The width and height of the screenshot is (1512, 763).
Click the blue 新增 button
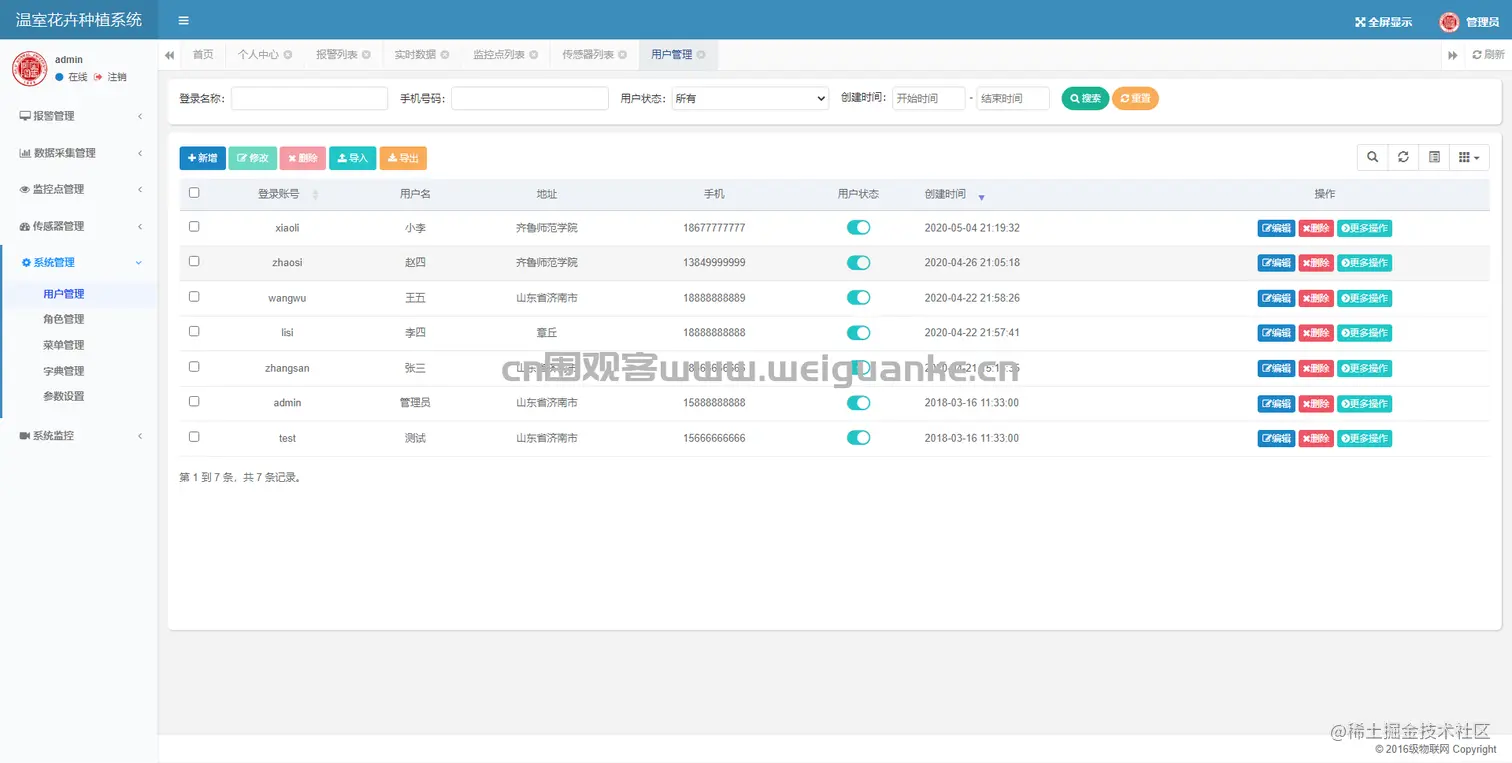coord(202,158)
